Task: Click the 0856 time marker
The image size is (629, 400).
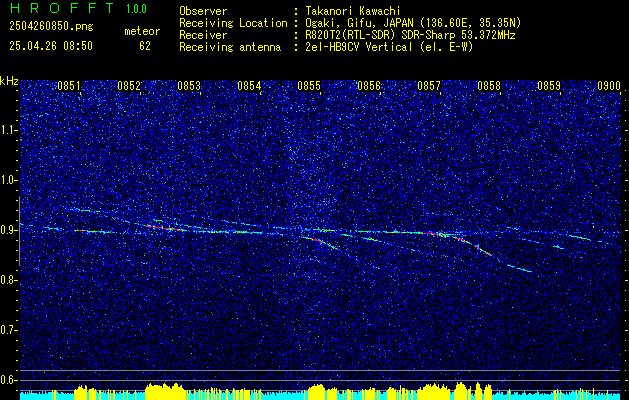Action: (x=369, y=86)
